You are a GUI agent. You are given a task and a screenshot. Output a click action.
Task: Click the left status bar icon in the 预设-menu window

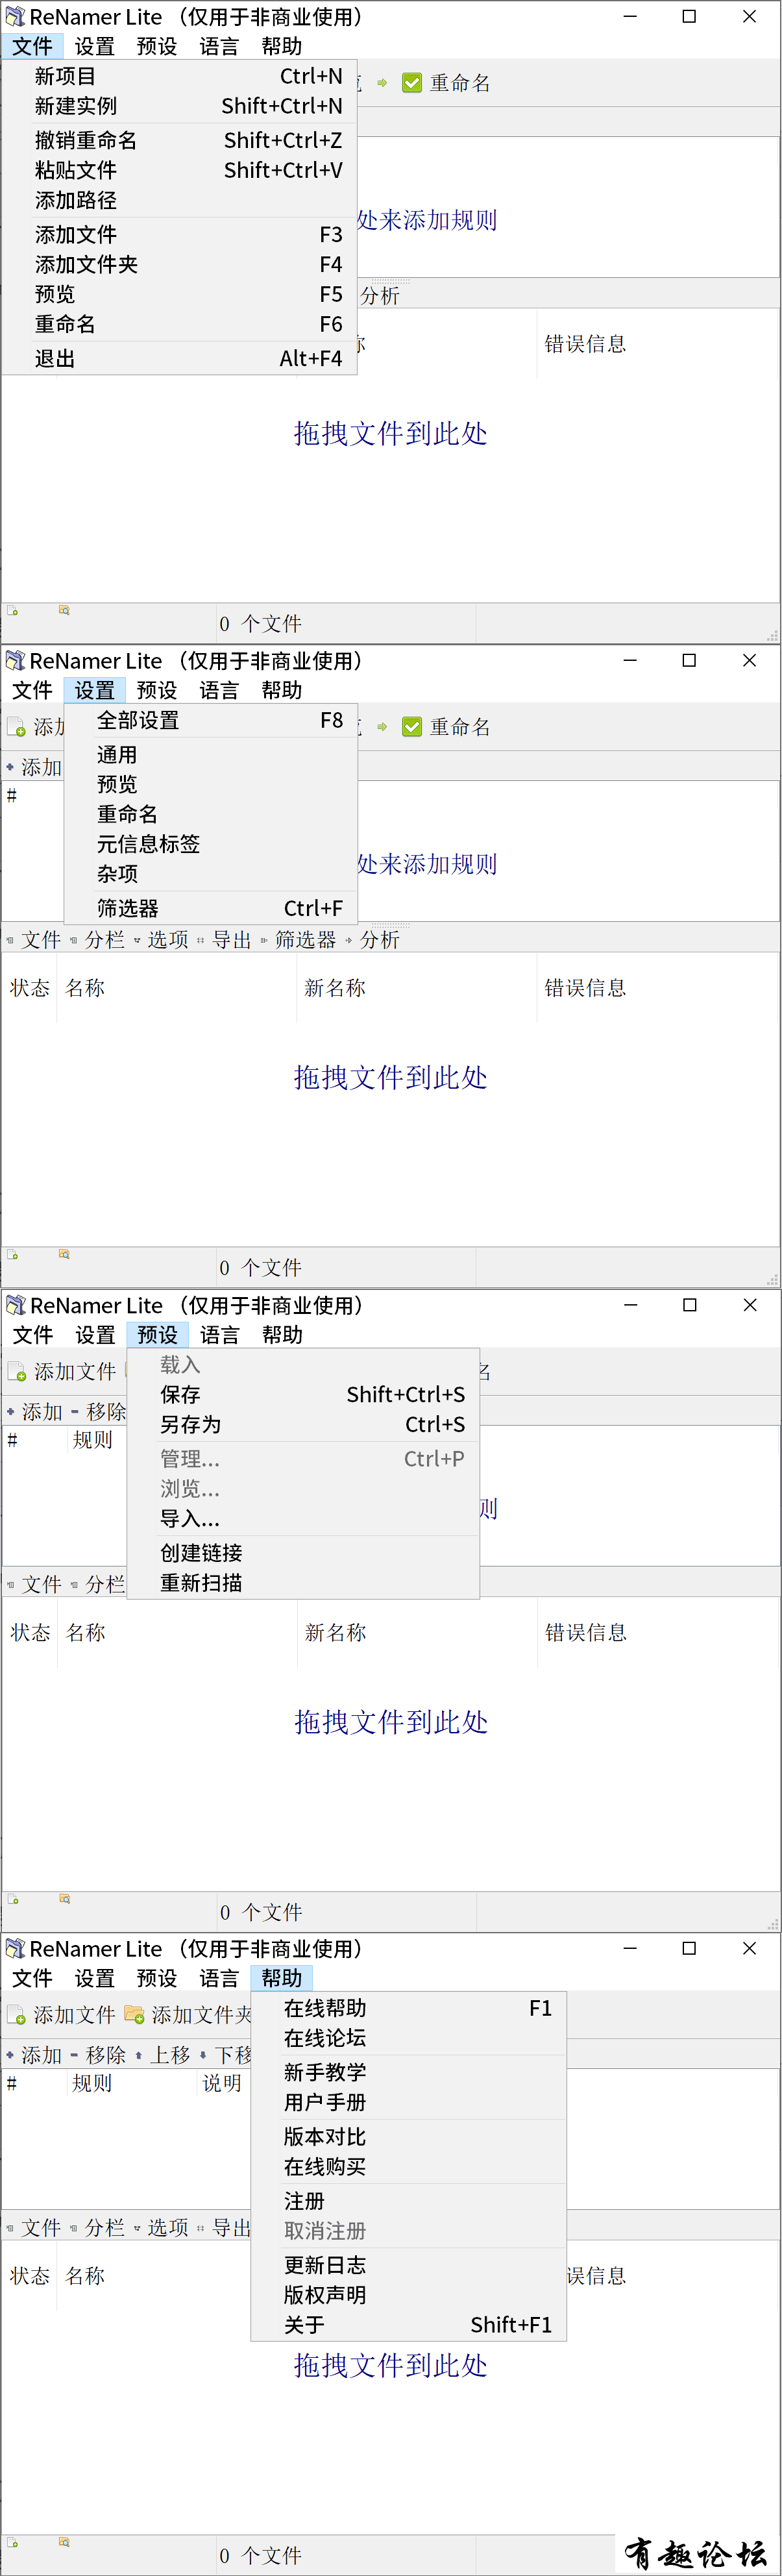pyautogui.click(x=13, y=1898)
